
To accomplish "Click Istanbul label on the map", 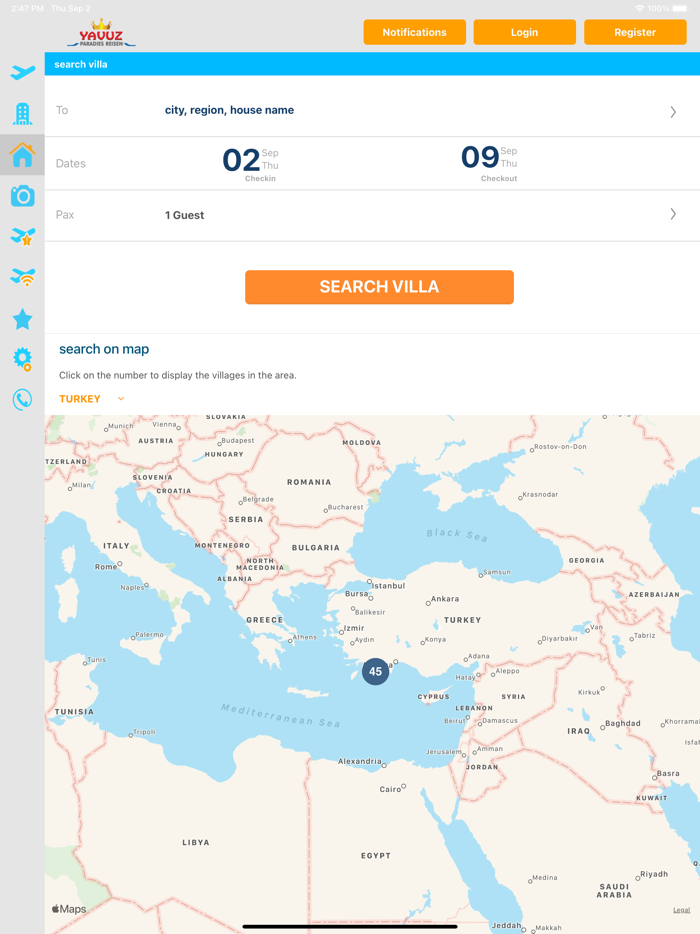I will (388, 586).
